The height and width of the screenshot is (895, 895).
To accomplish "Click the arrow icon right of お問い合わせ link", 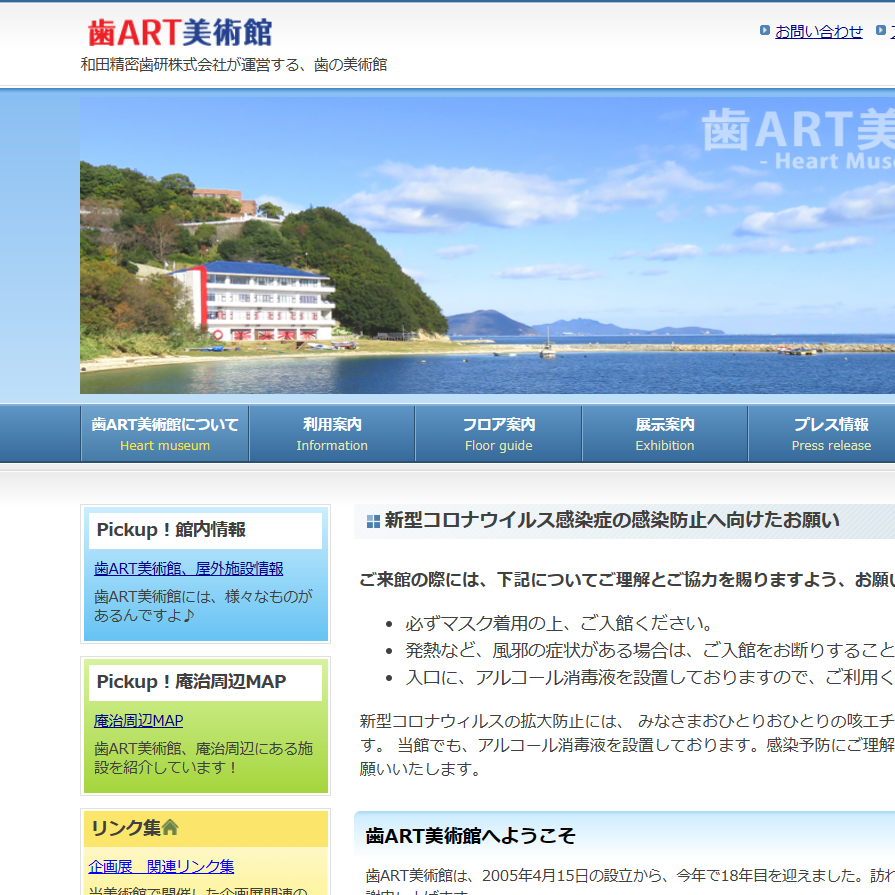I will [x=881, y=31].
